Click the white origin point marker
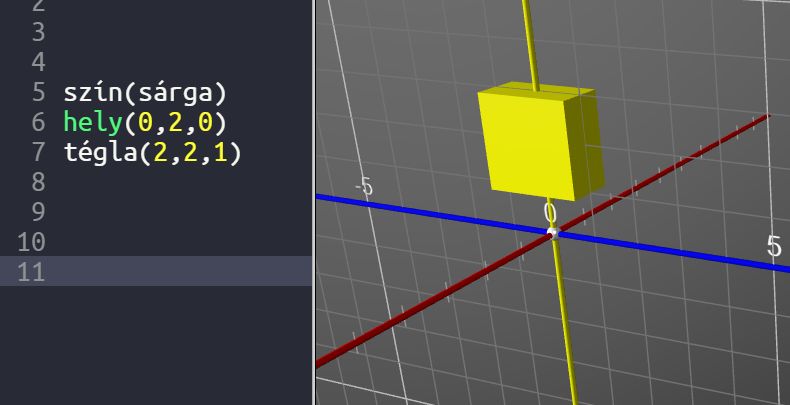Image resolution: width=790 pixels, height=405 pixels. pos(551,234)
